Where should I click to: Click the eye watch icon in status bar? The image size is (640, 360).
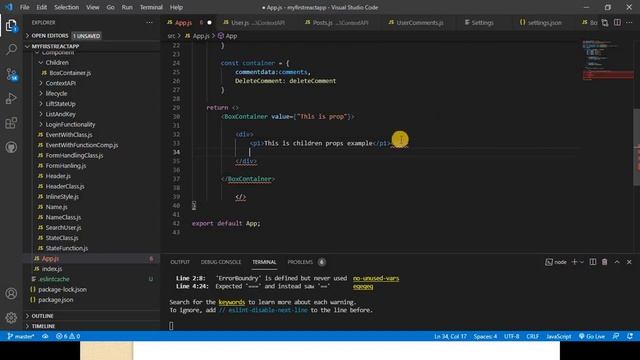[45, 336]
